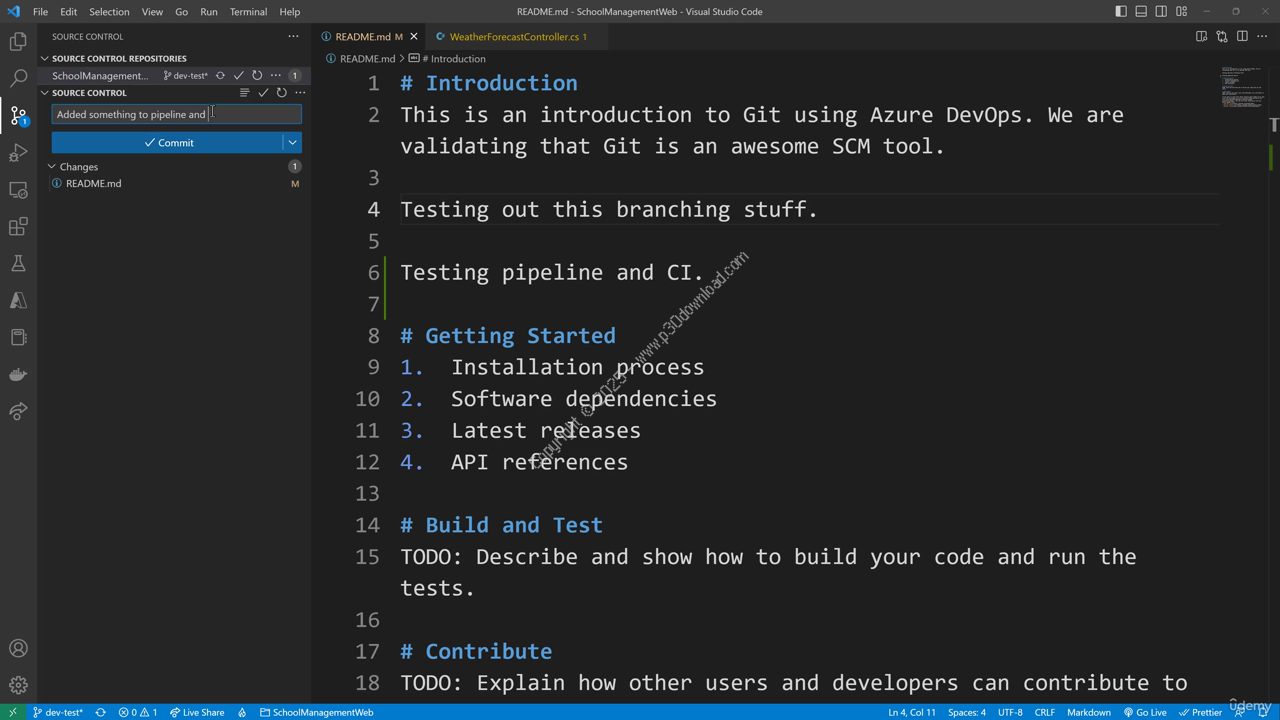Open the Manage gear icon
1280x720 pixels.
18,685
